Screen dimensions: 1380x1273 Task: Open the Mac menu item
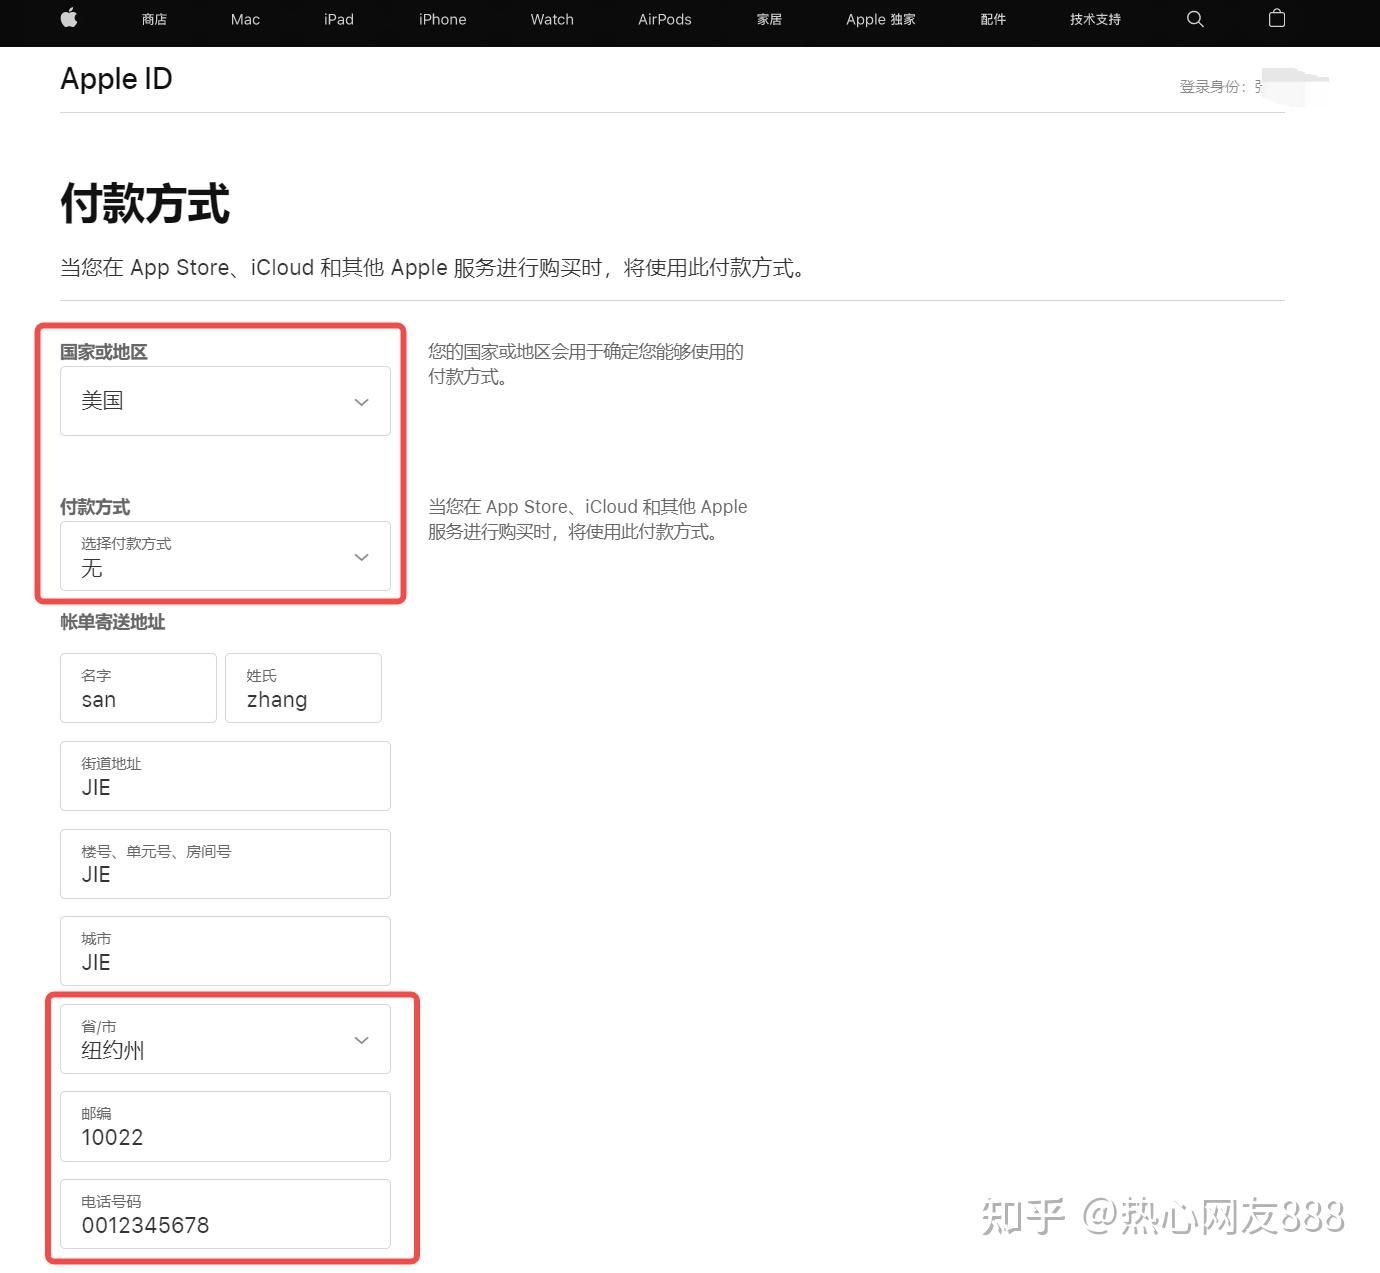tap(244, 19)
